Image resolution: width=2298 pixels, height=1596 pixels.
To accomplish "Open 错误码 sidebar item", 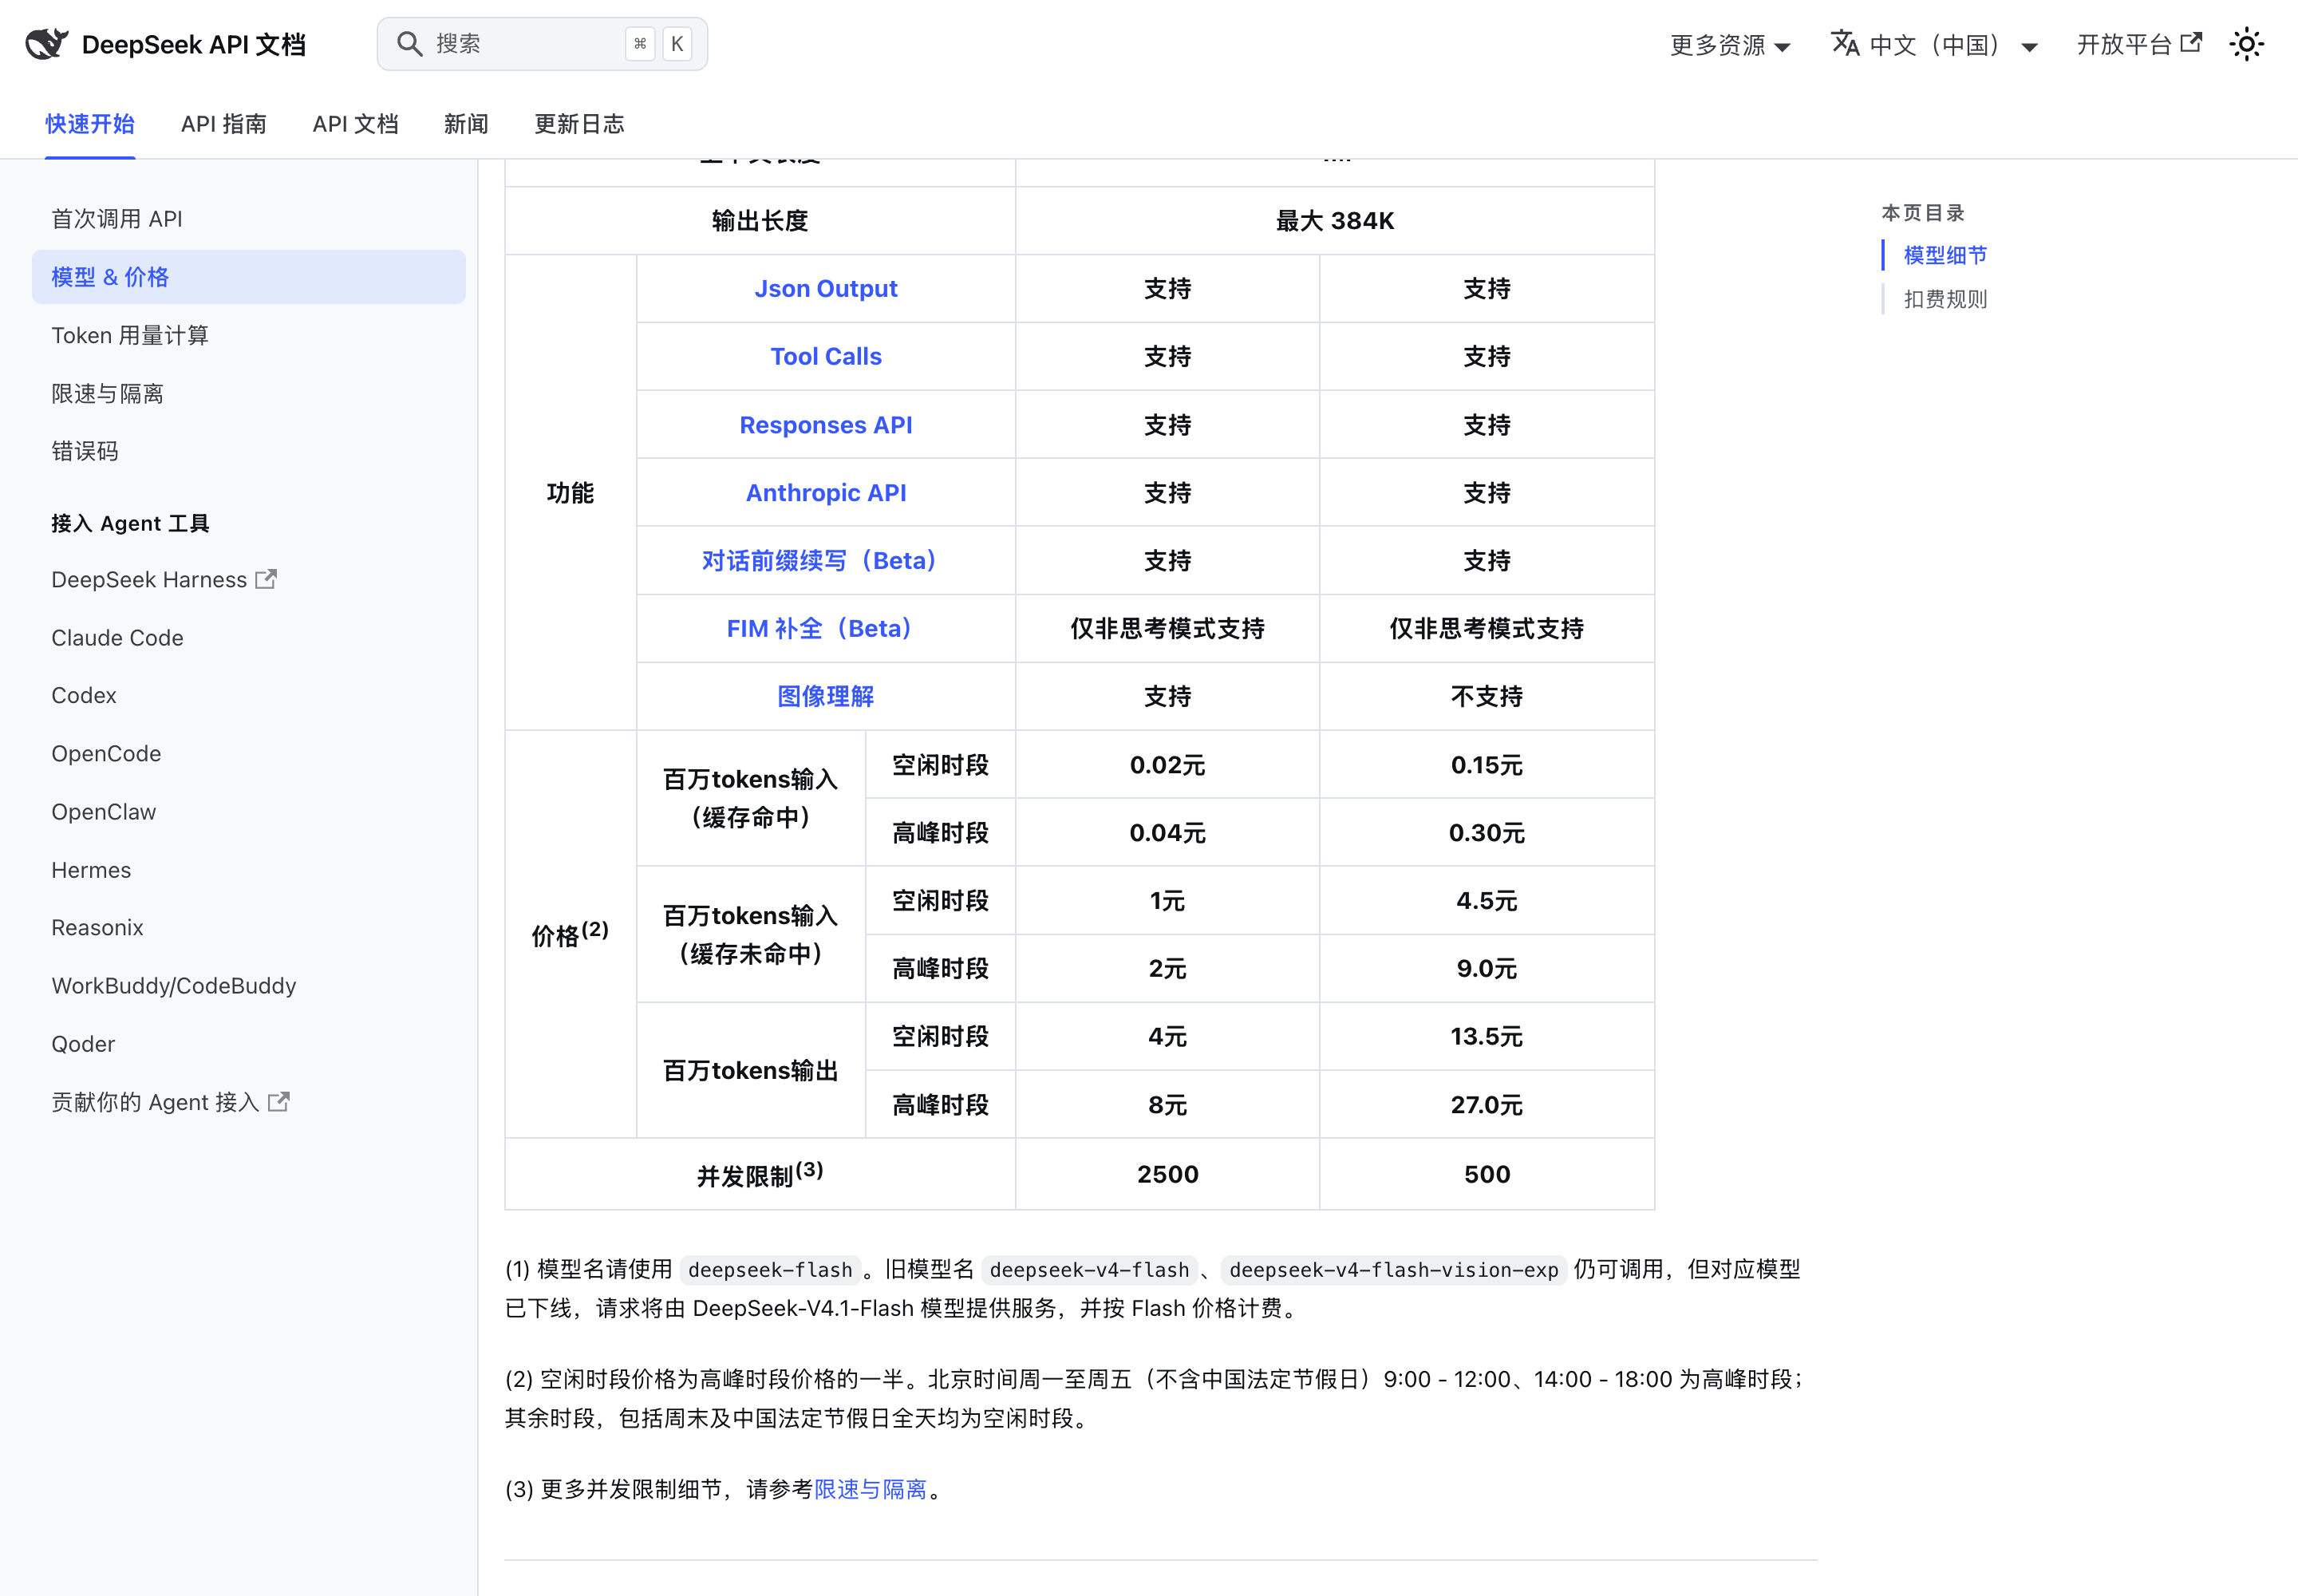I will pyautogui.click(x=249, y=451).
